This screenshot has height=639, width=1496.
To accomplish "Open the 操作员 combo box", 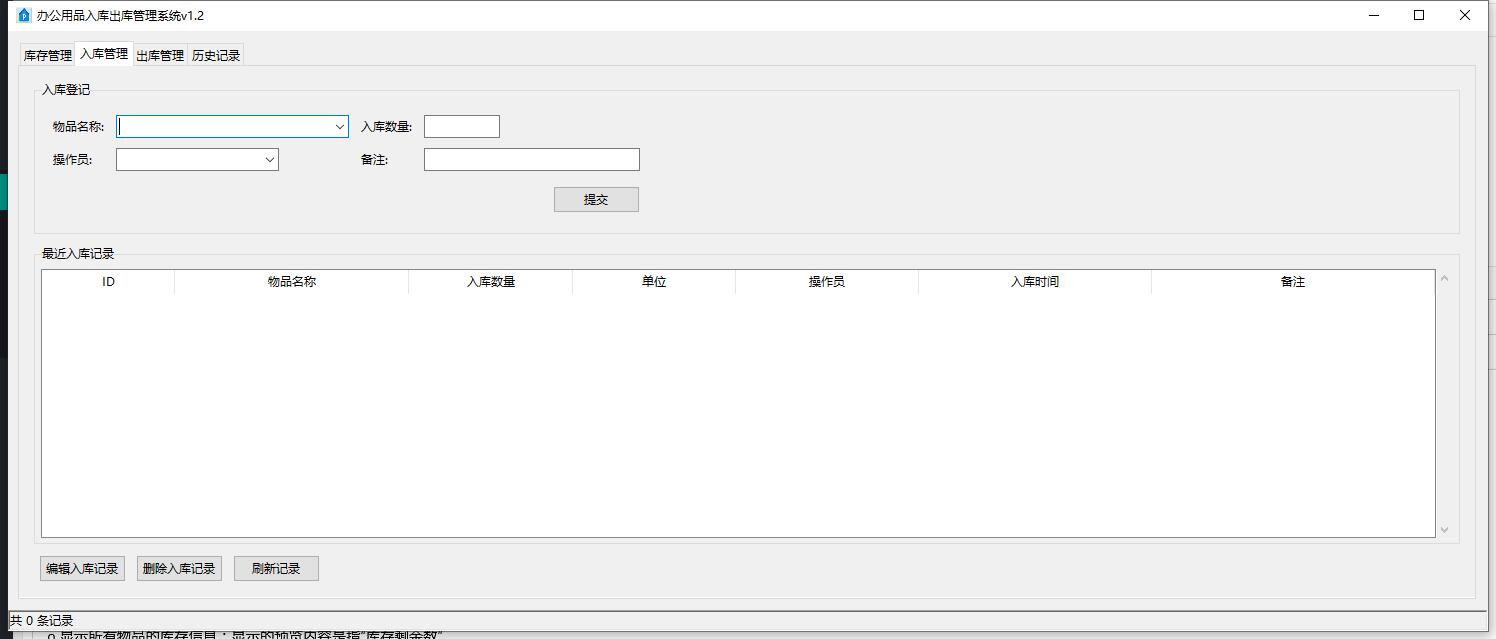I will tap(269, 160).
